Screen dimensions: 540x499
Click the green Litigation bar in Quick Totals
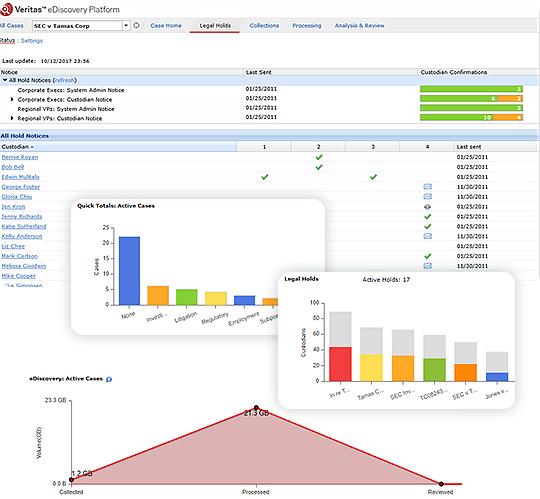point(187,297)
